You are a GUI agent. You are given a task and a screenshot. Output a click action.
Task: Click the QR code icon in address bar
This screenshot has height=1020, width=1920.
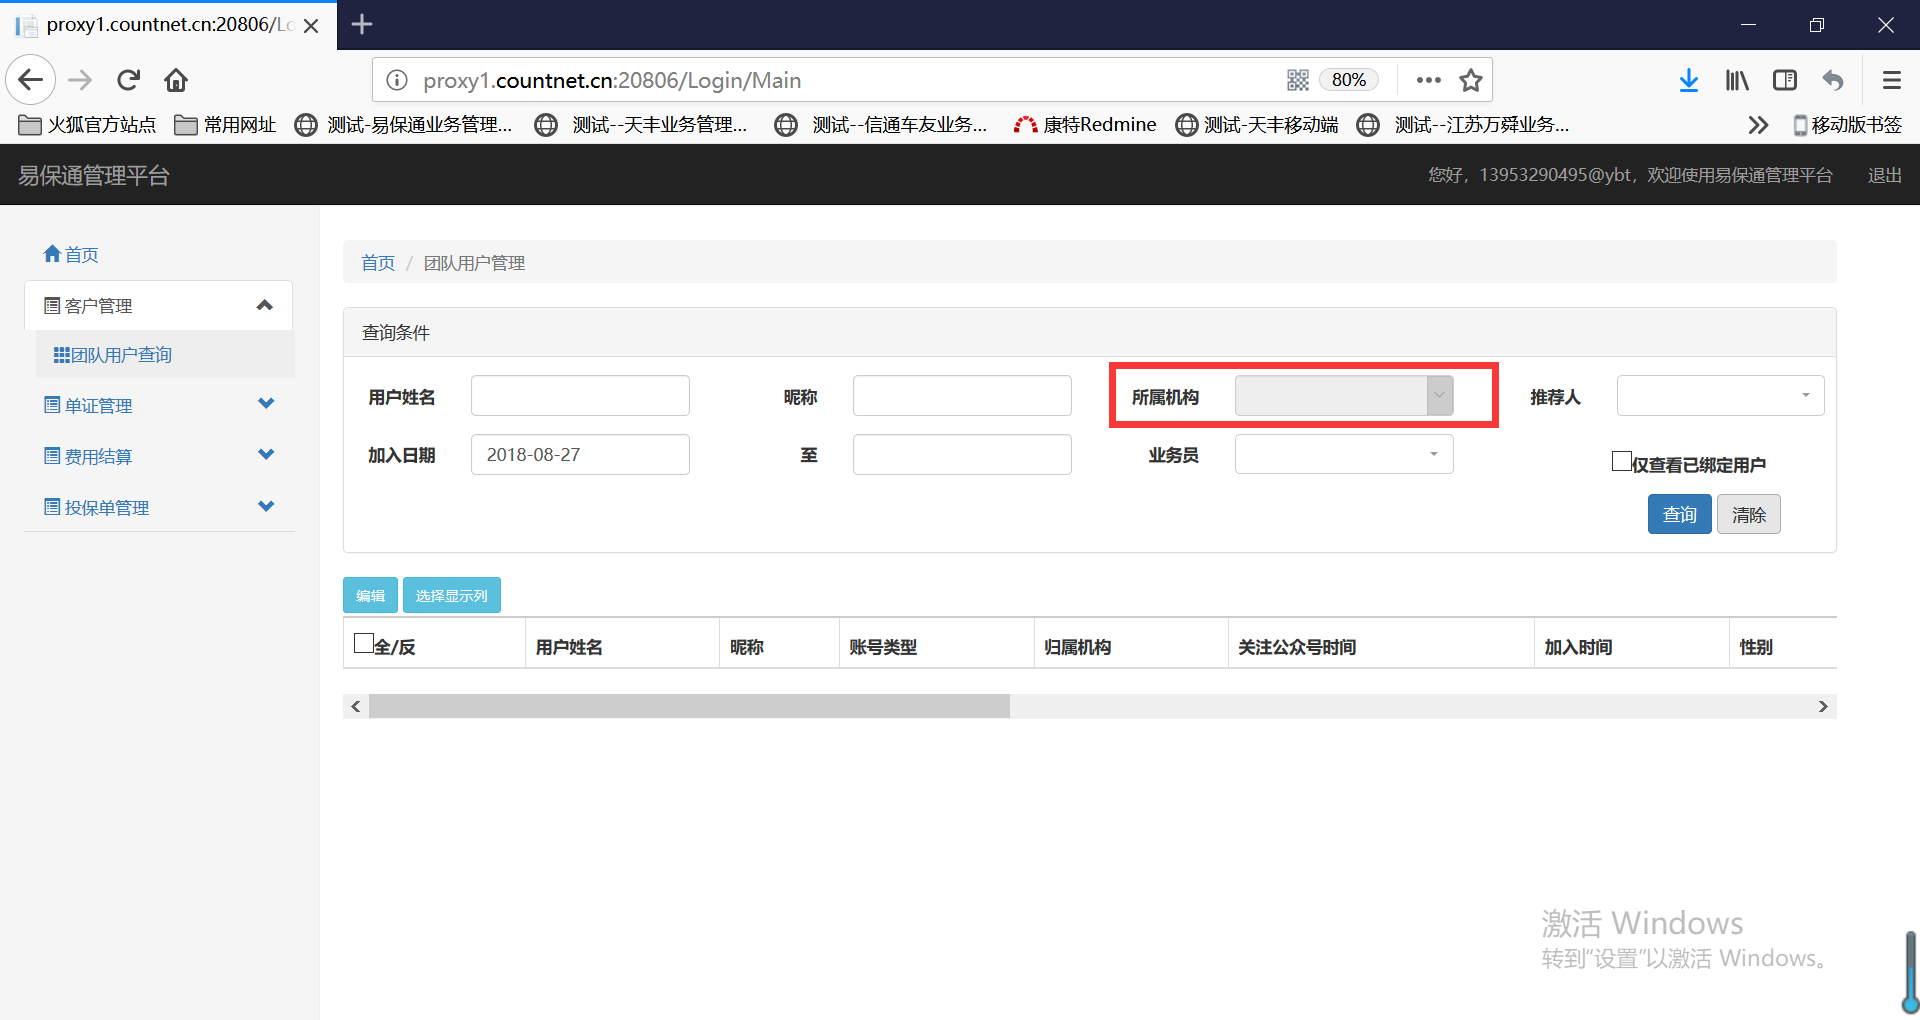tap(1297, 80)
